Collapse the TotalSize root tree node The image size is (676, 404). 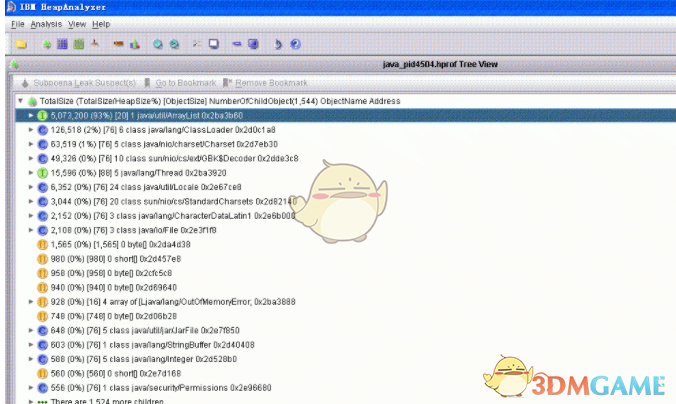pyautogui.click(x=20, y=101)
